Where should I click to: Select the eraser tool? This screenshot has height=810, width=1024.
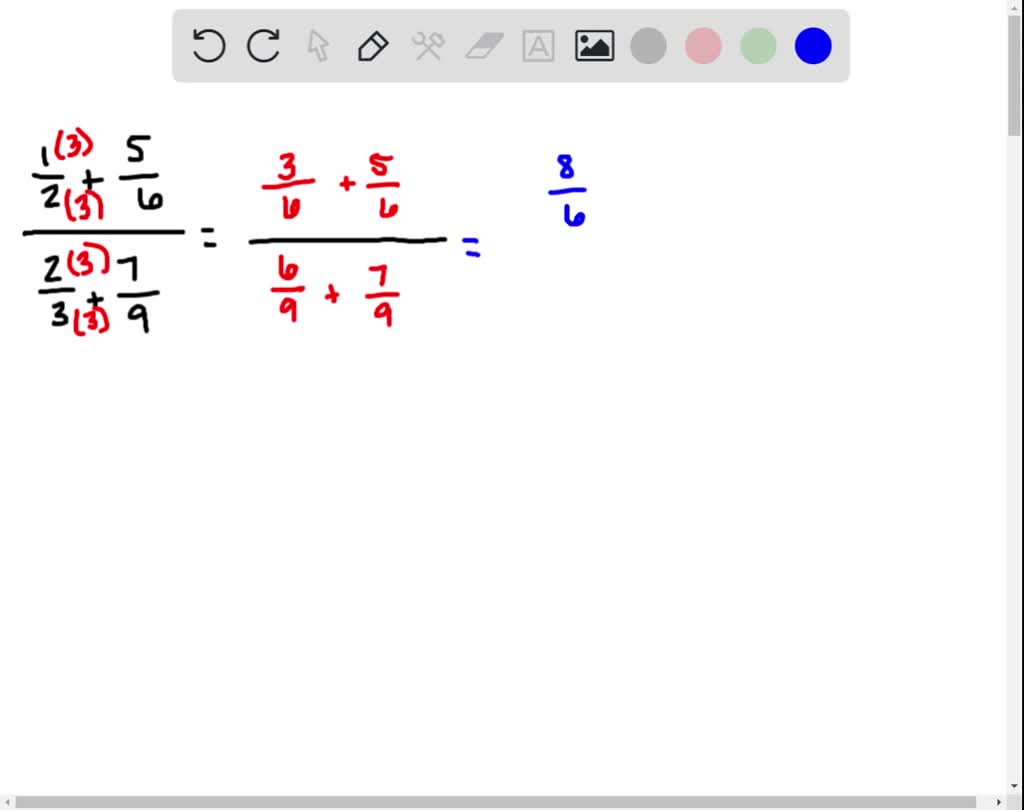pyautogui.click(x=484, y=46)
